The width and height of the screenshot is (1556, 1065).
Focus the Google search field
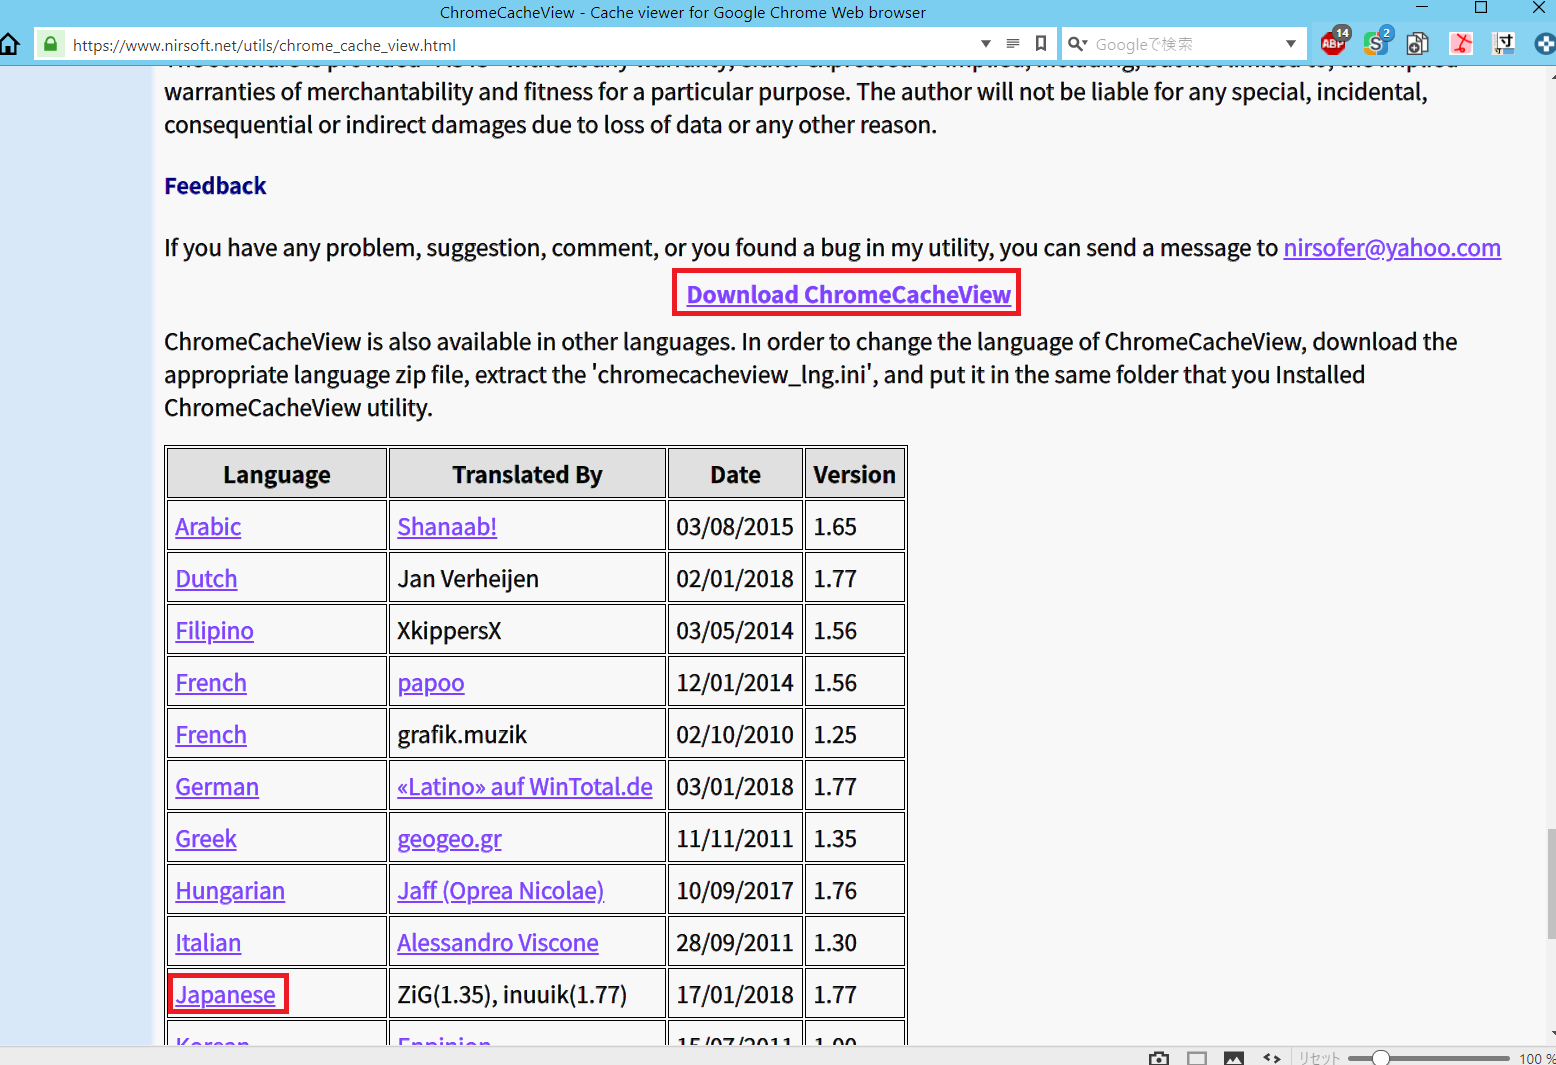(1185, 44)
